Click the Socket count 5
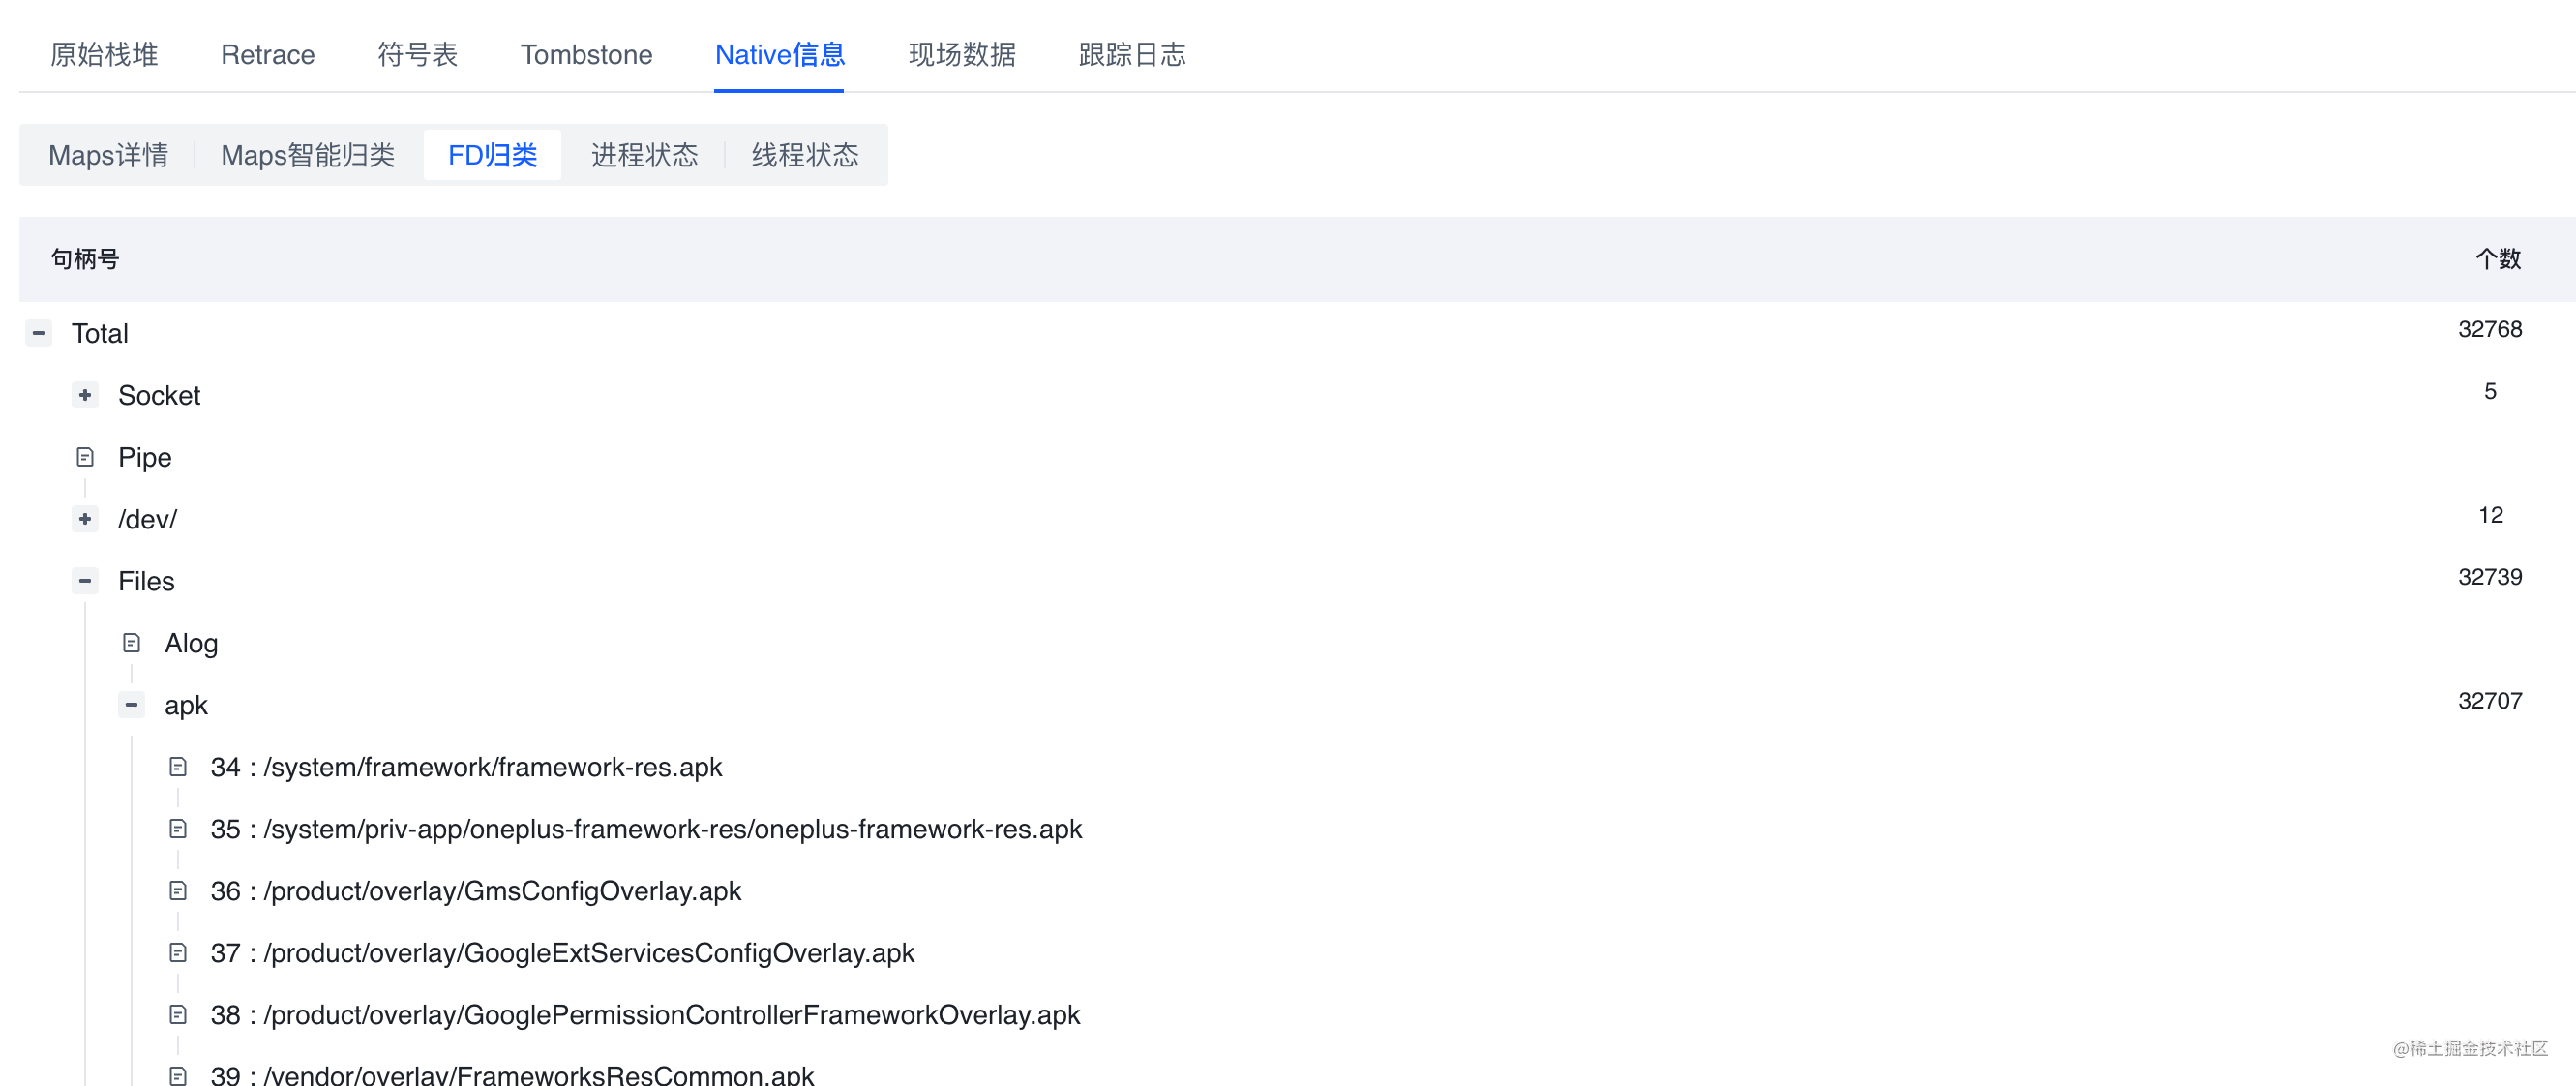Screen dimensions: 2576x1086 tap(2490, 391)
